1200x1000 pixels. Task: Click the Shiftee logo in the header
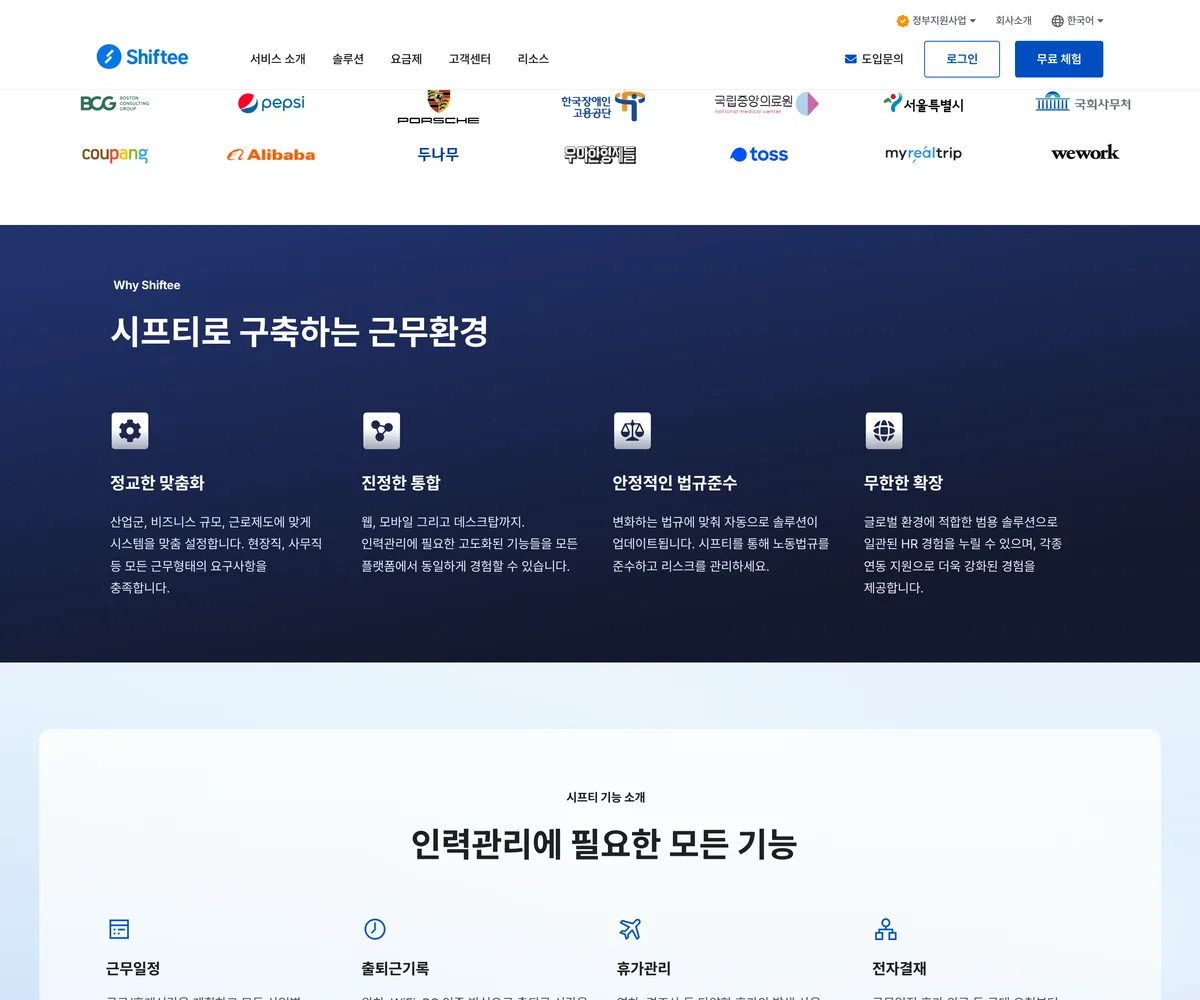pos(142,57)
